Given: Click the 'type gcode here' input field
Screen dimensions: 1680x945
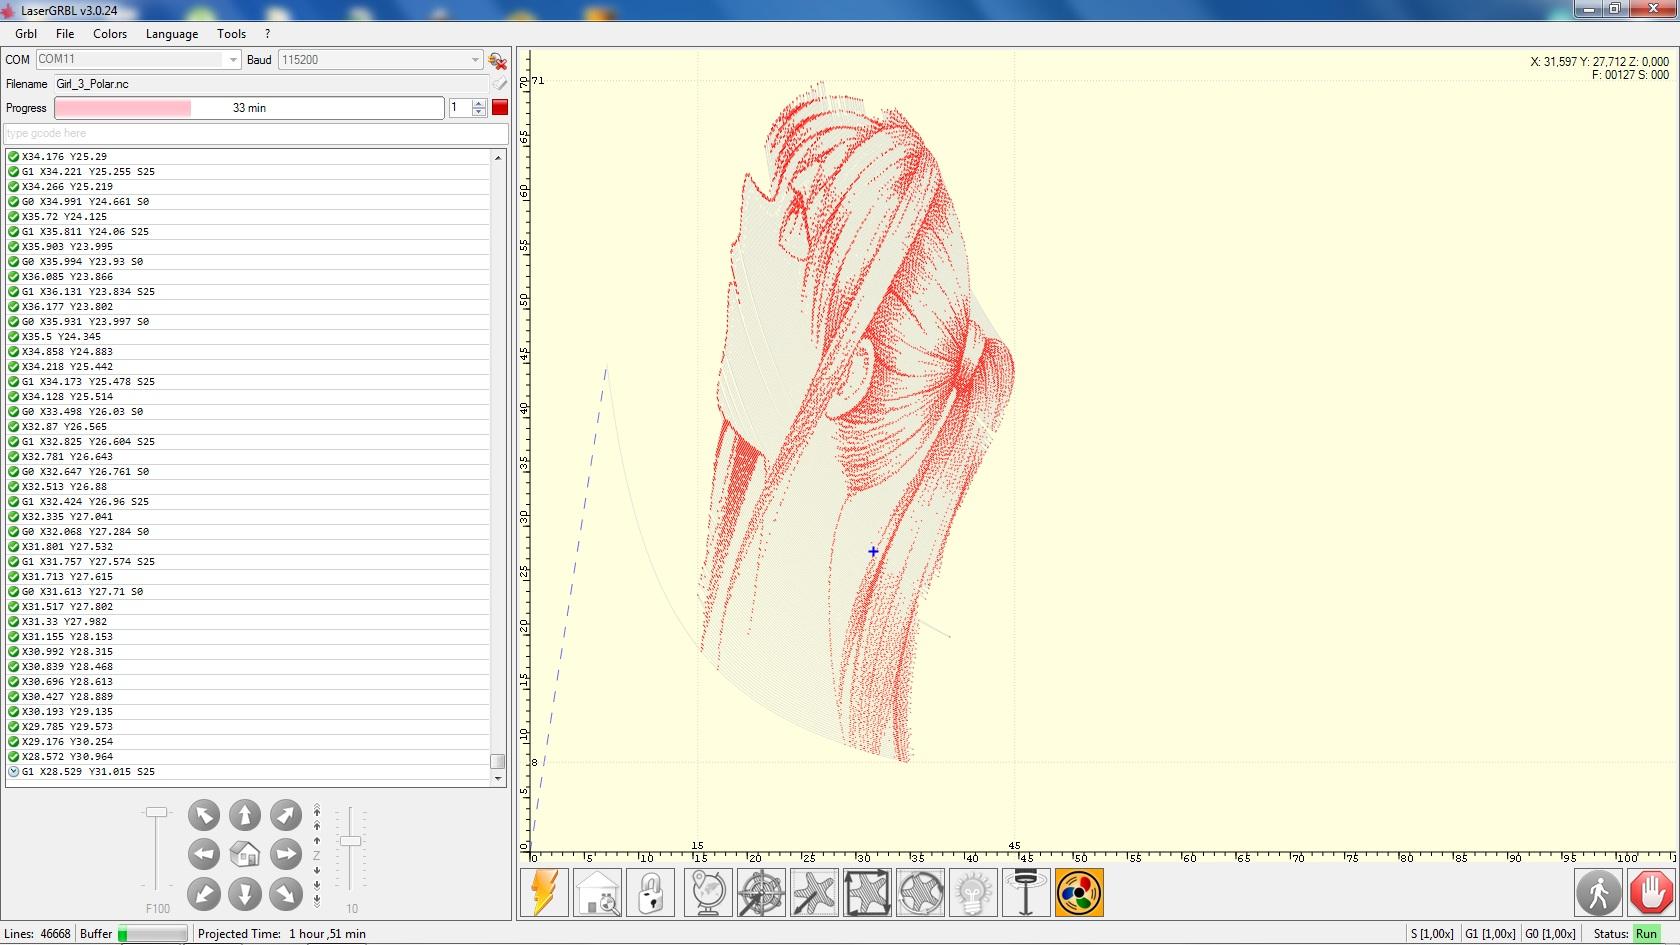Looking at the screenshot, I should (256, 133).
